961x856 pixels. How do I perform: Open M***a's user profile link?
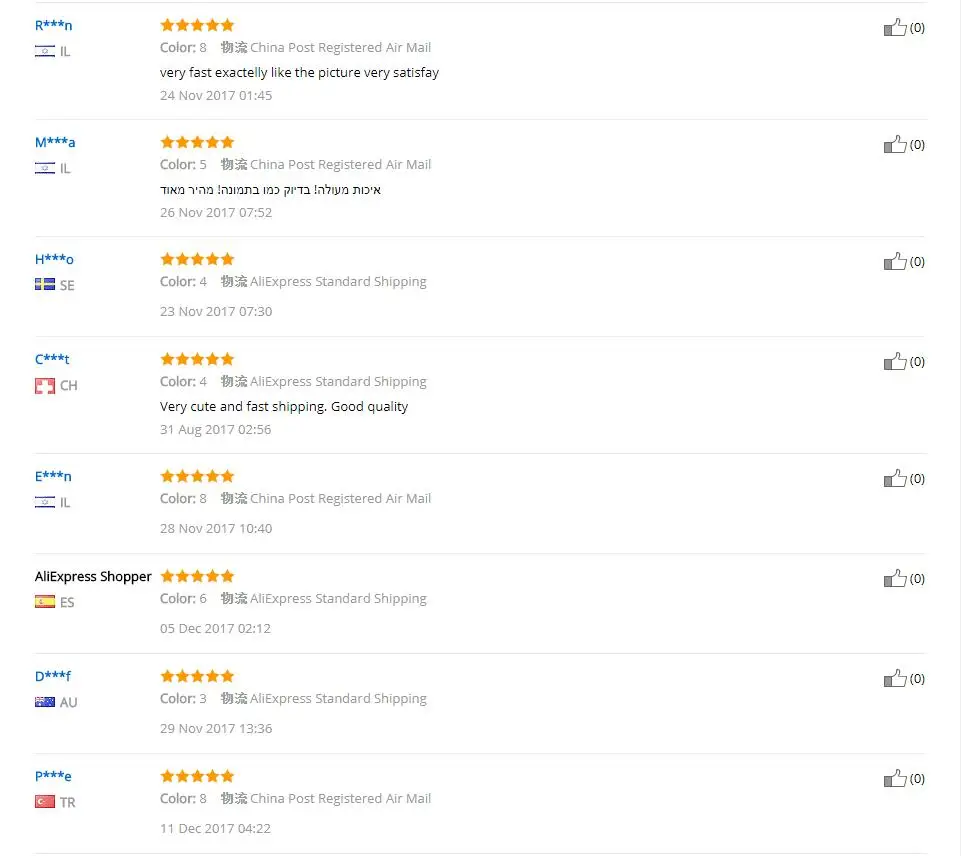tap(55, 142)
